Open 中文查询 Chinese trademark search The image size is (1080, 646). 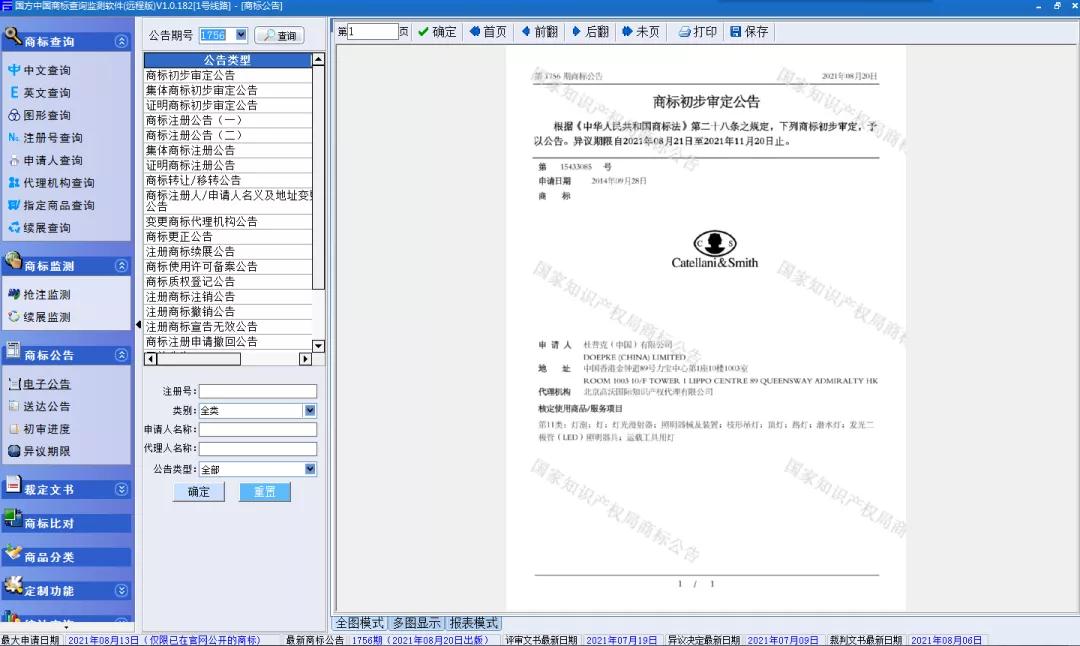pyautogui.click(x=46, y=70)
